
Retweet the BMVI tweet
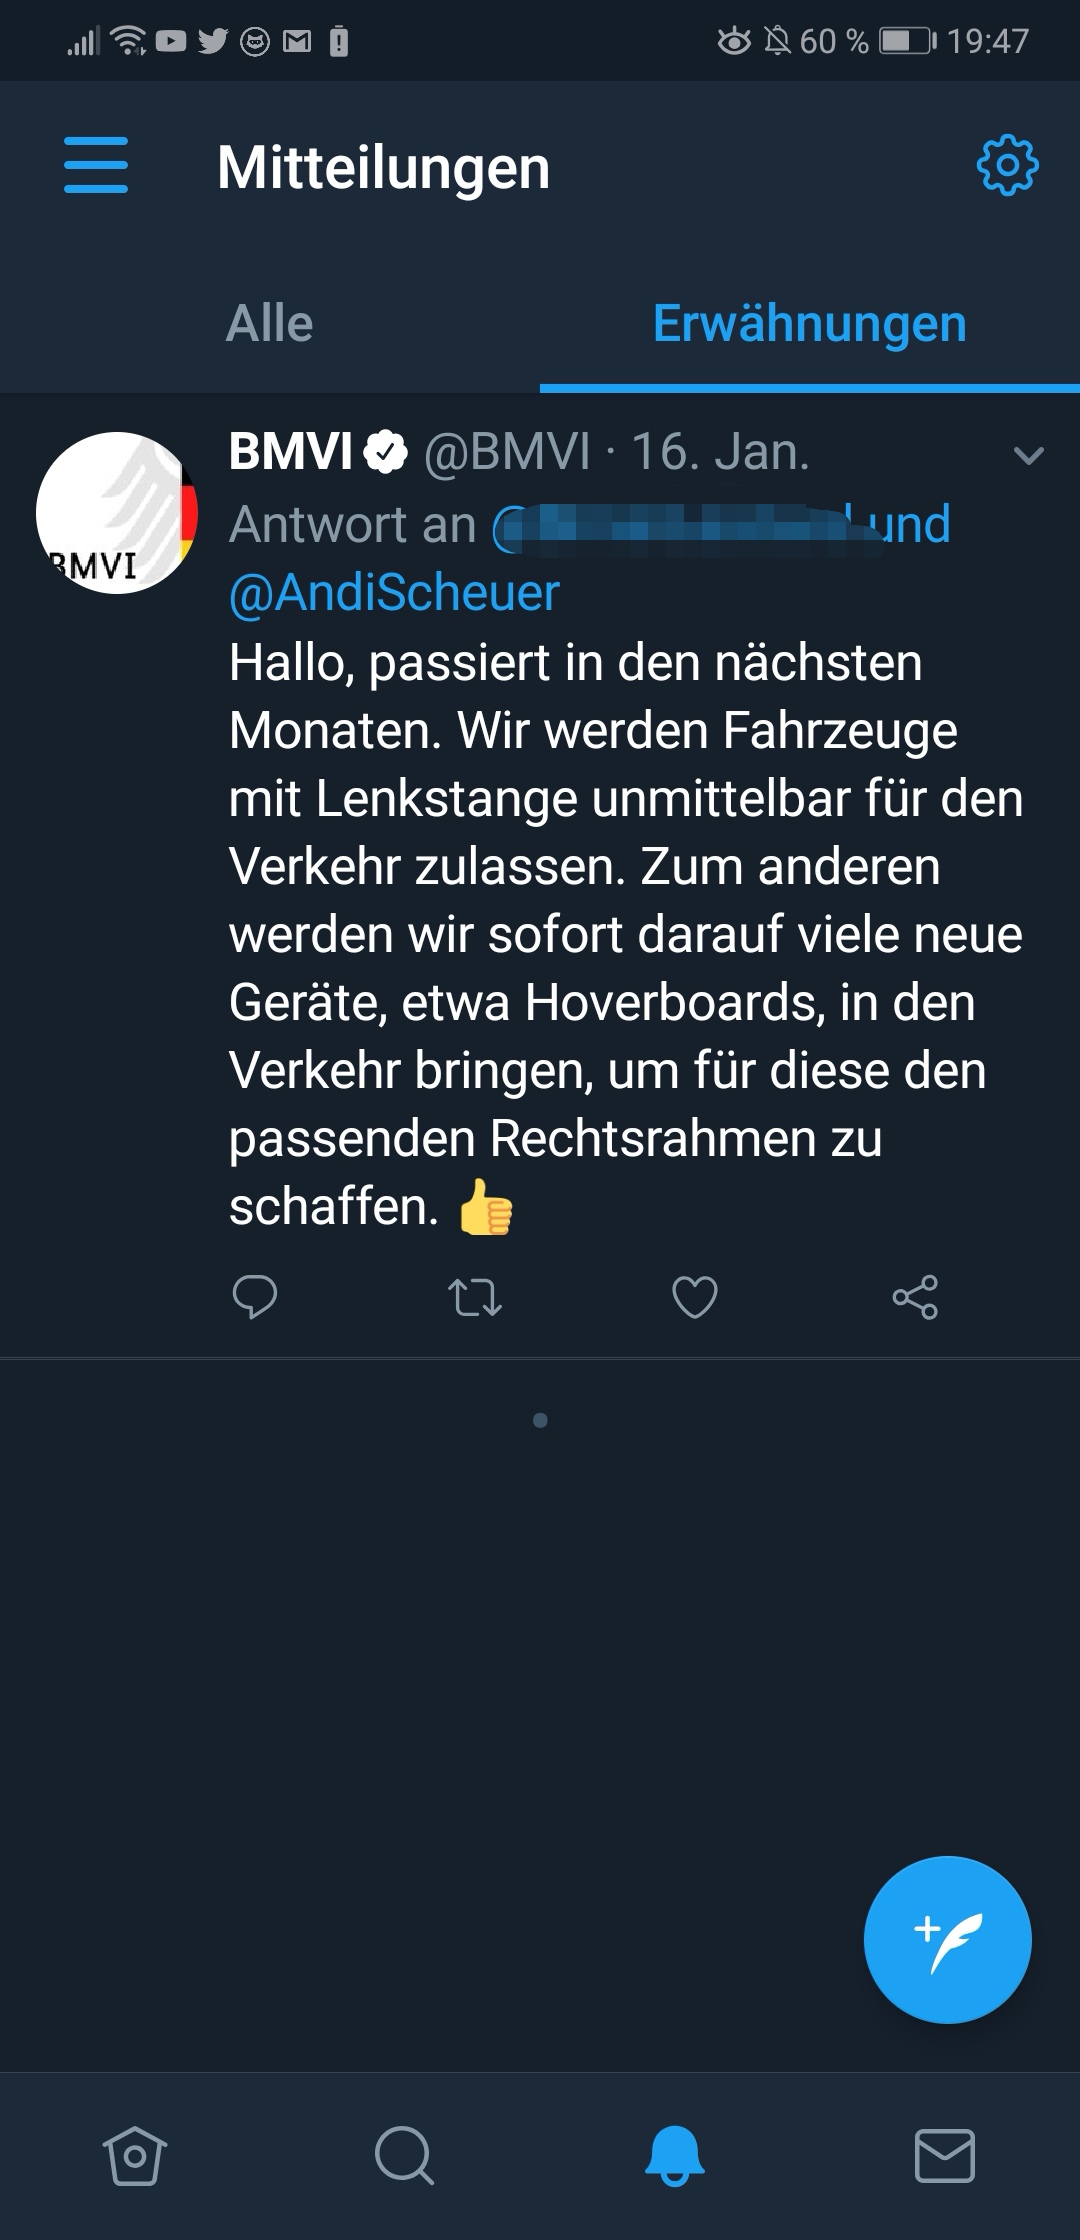coord(475,1297)
